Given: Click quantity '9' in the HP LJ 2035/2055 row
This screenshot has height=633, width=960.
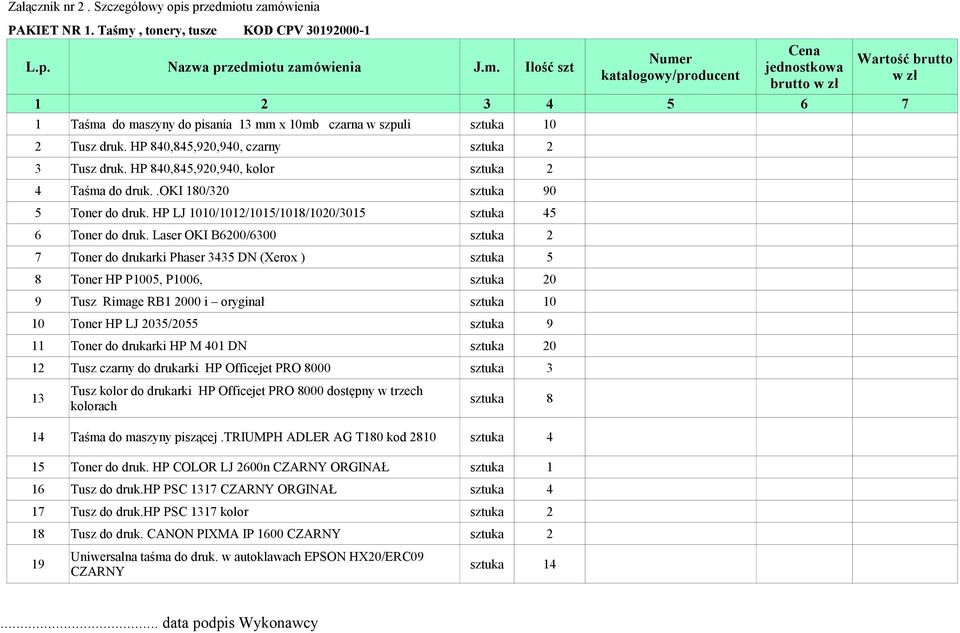Looking at the screenshot, I should click(x=549, y=324).
